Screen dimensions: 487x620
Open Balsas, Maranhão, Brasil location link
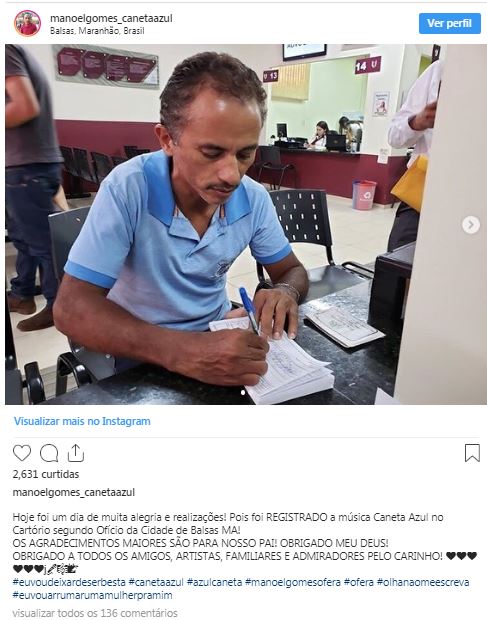pyautogui.click(x=97, y=31)
